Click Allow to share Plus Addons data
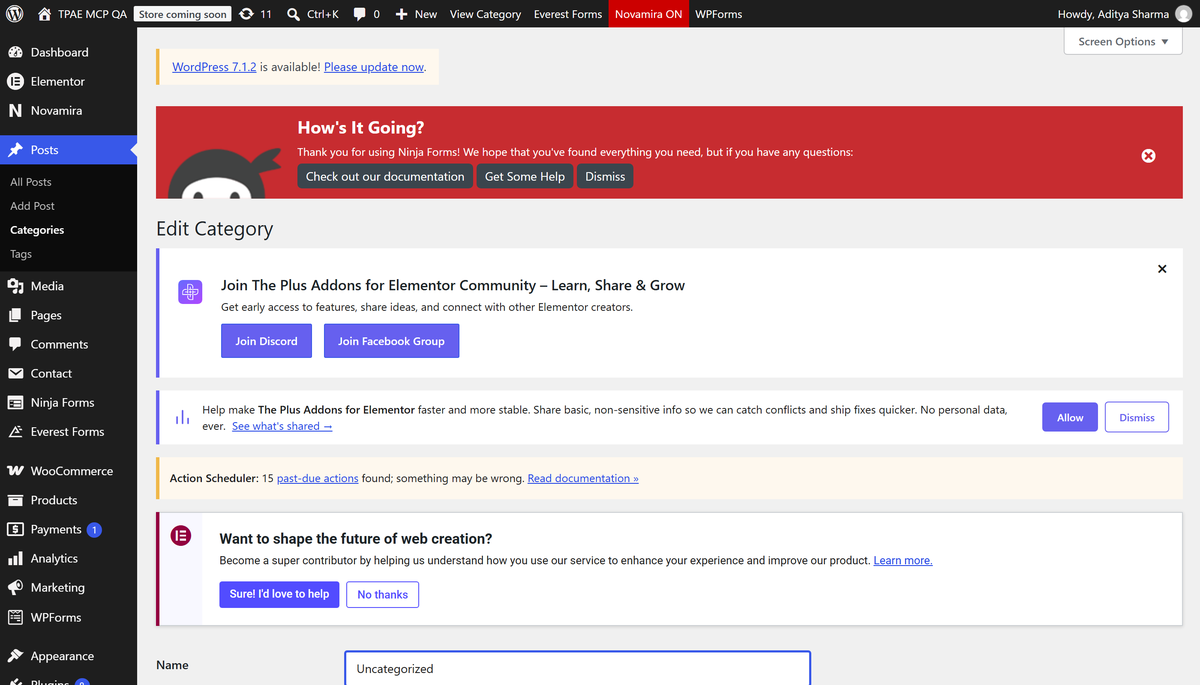The width and height of the screenshot is (1200, 685). click(x=1070, y=418)
